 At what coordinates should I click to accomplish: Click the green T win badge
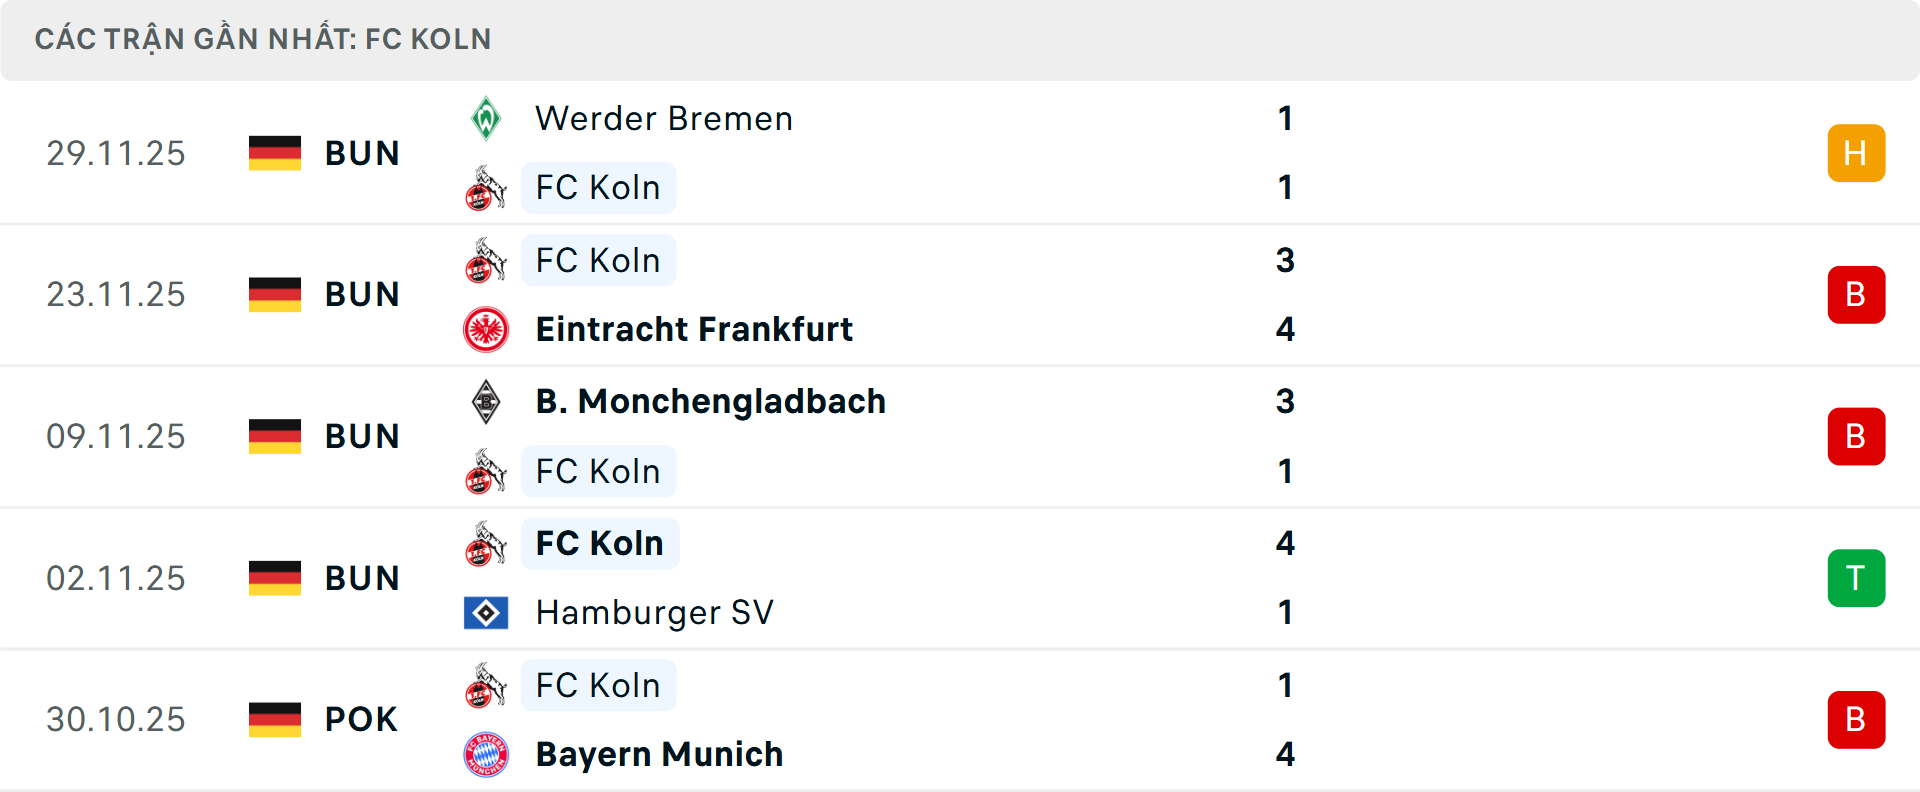coord(1855,578)
